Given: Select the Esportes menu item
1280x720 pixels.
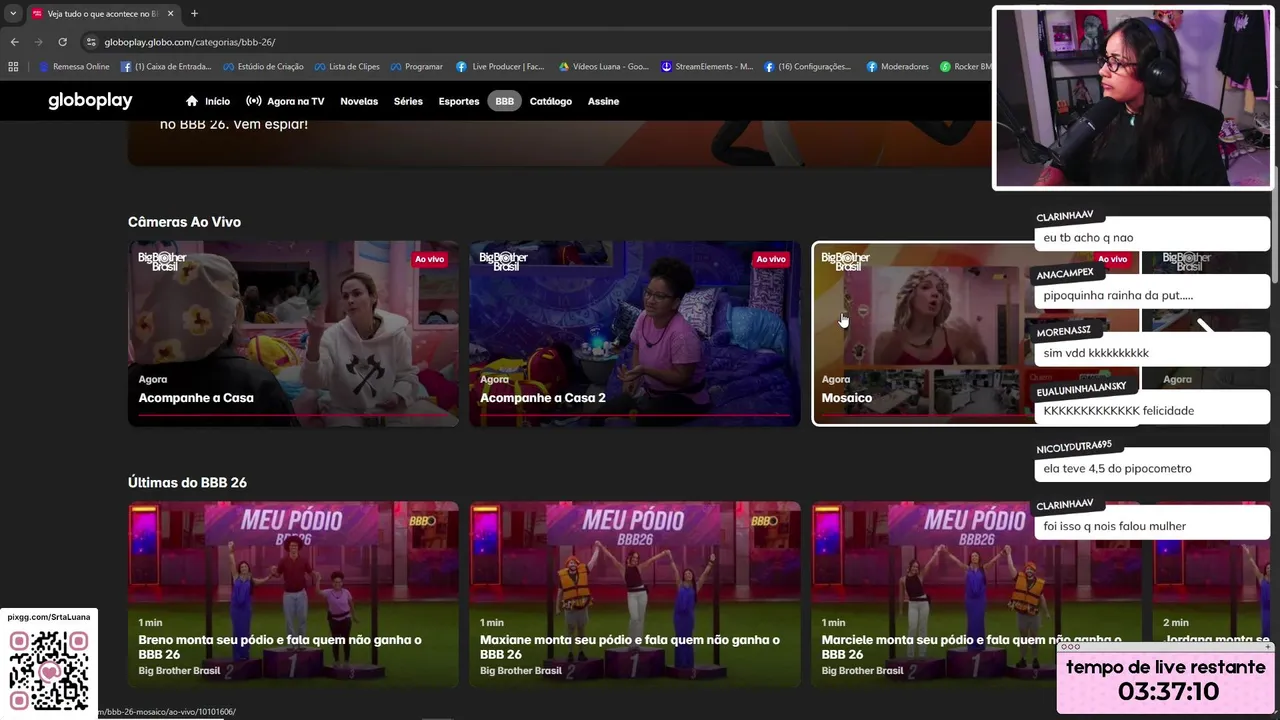Looking at the screenshot, I should coord(459,101).
